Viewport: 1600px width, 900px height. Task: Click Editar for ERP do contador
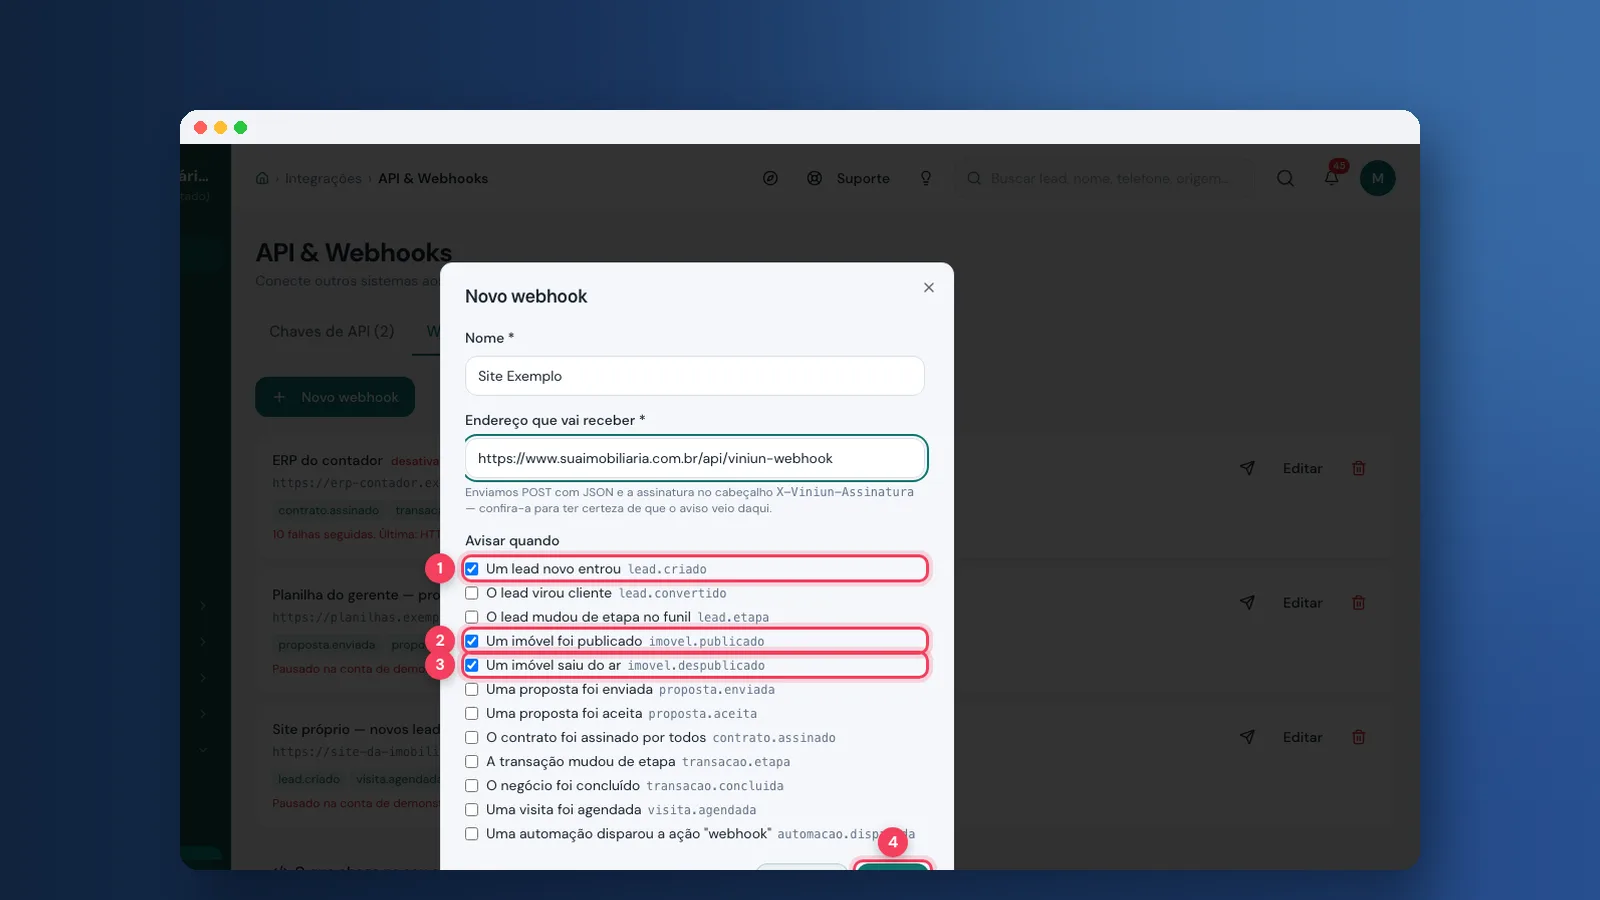1302,468
